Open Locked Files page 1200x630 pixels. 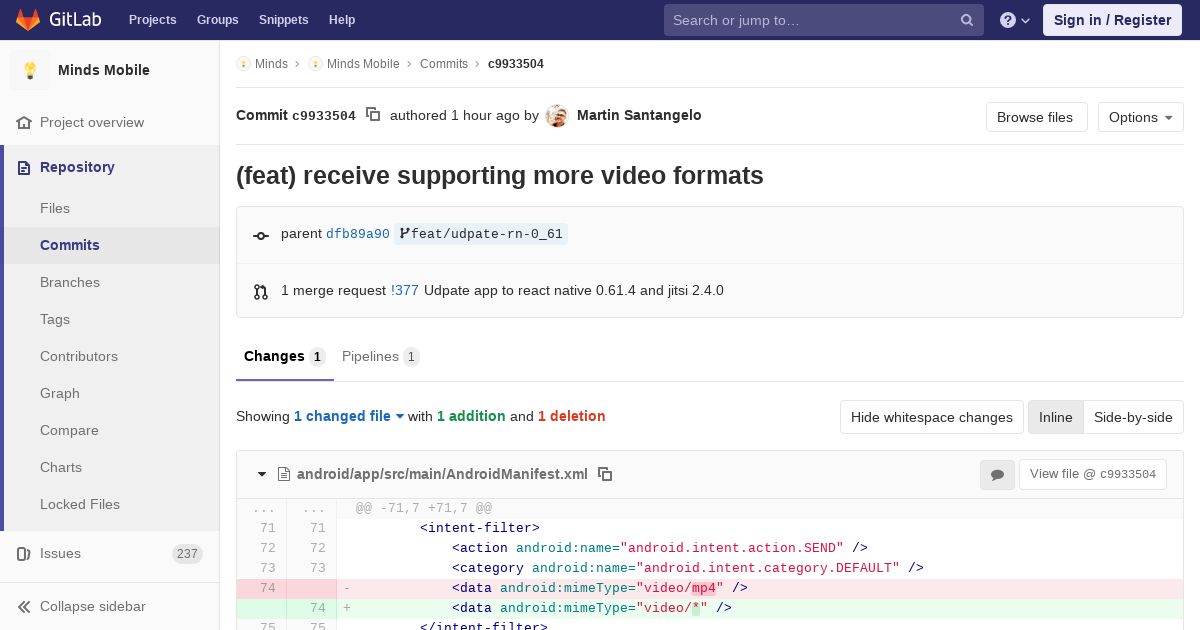click(80, 504)
